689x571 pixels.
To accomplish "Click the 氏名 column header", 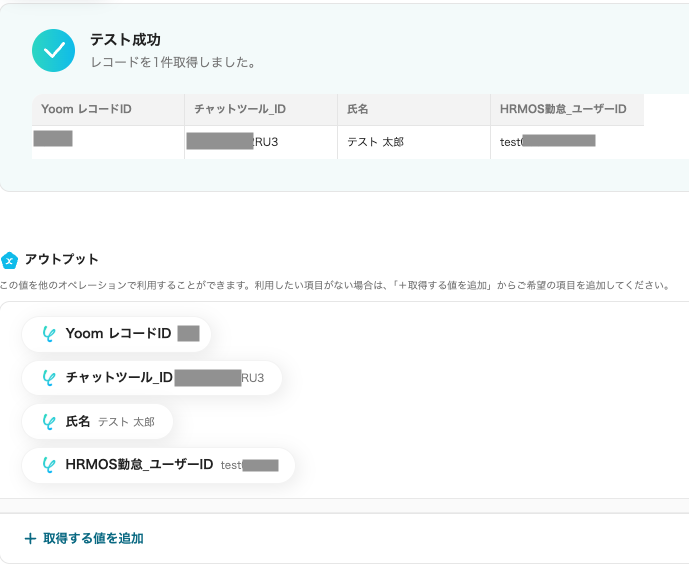I will 414,109.
